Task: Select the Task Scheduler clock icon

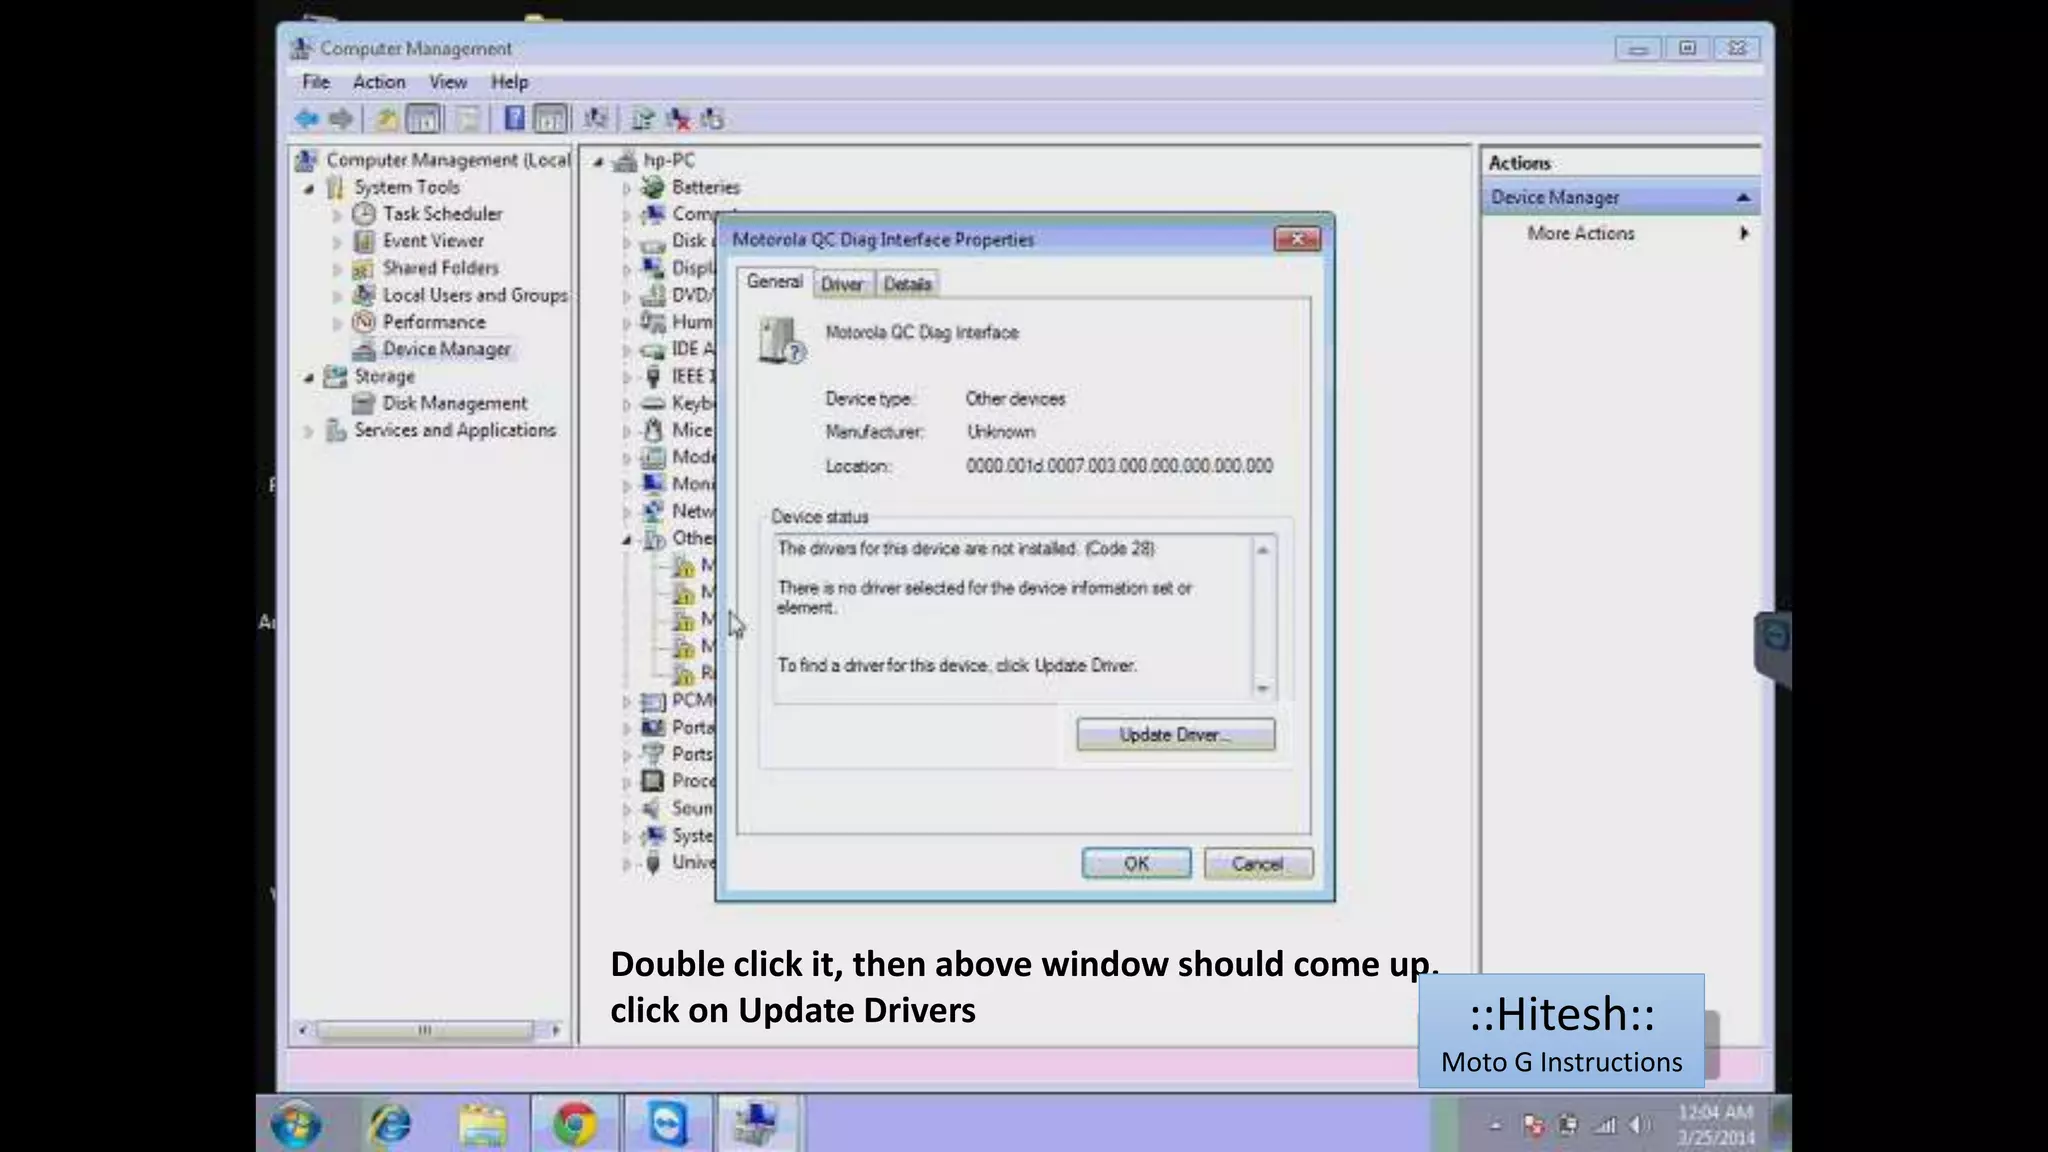Action: pos(364,214)
